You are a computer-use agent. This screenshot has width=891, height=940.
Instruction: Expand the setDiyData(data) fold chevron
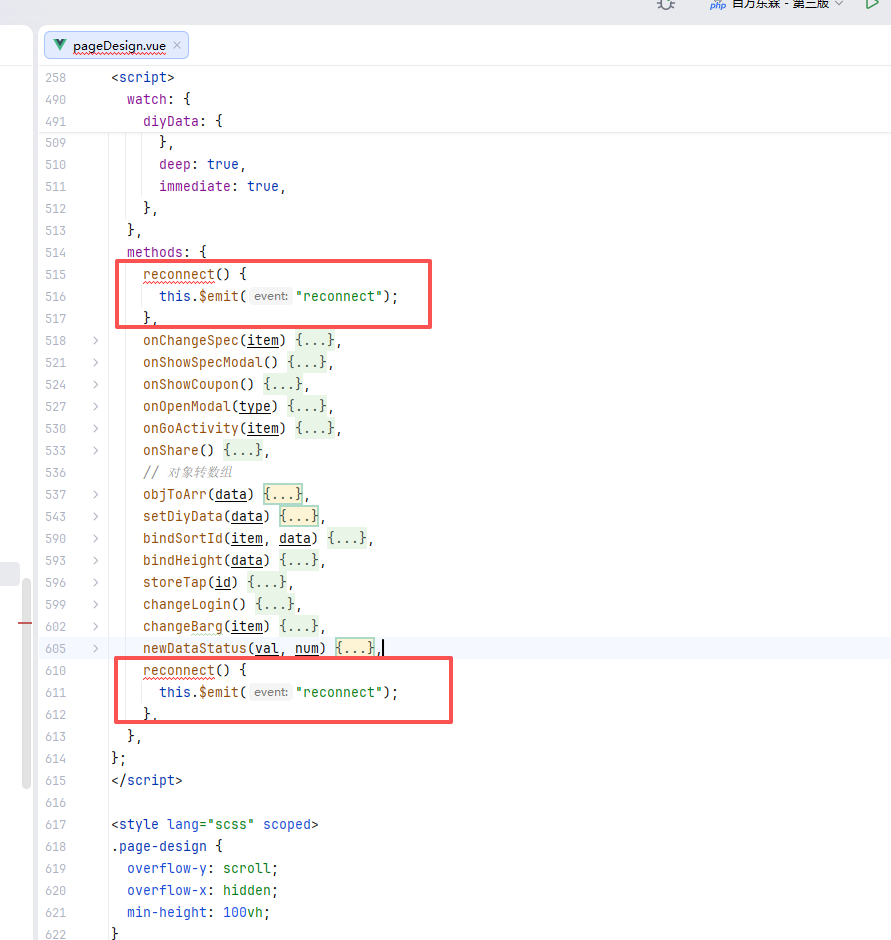click(x=95, y=516)
